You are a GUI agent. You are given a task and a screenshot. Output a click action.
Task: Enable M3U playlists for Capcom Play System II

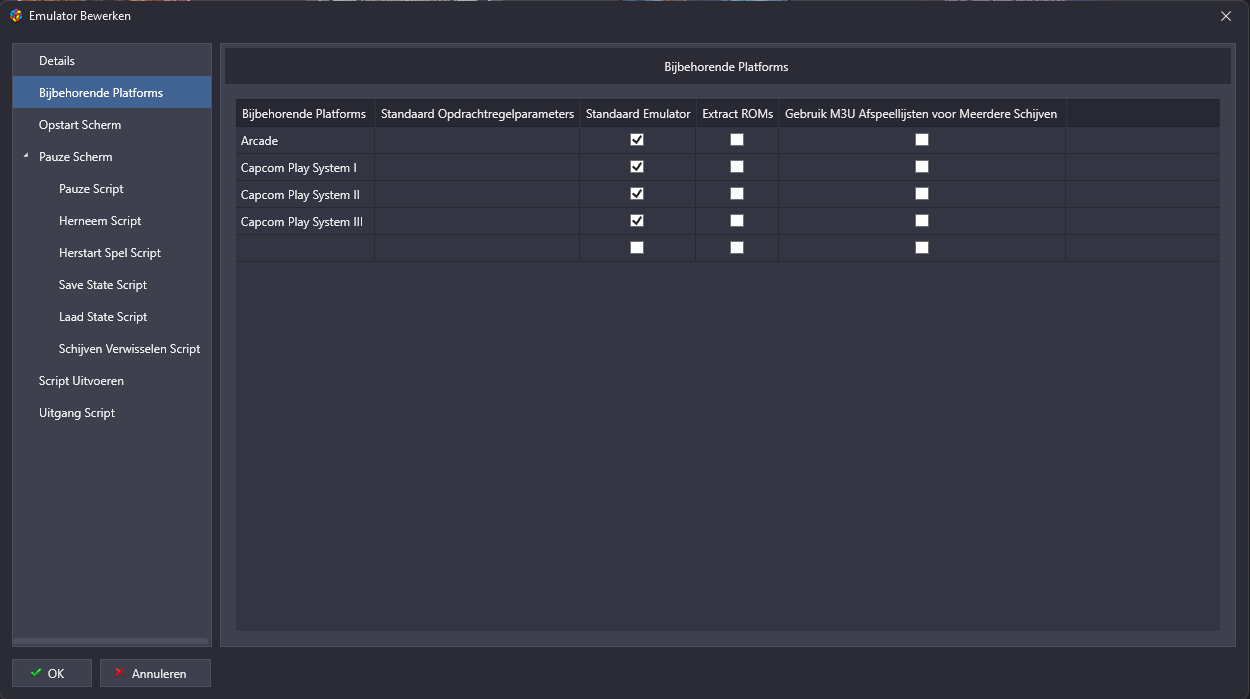point(922,194)
